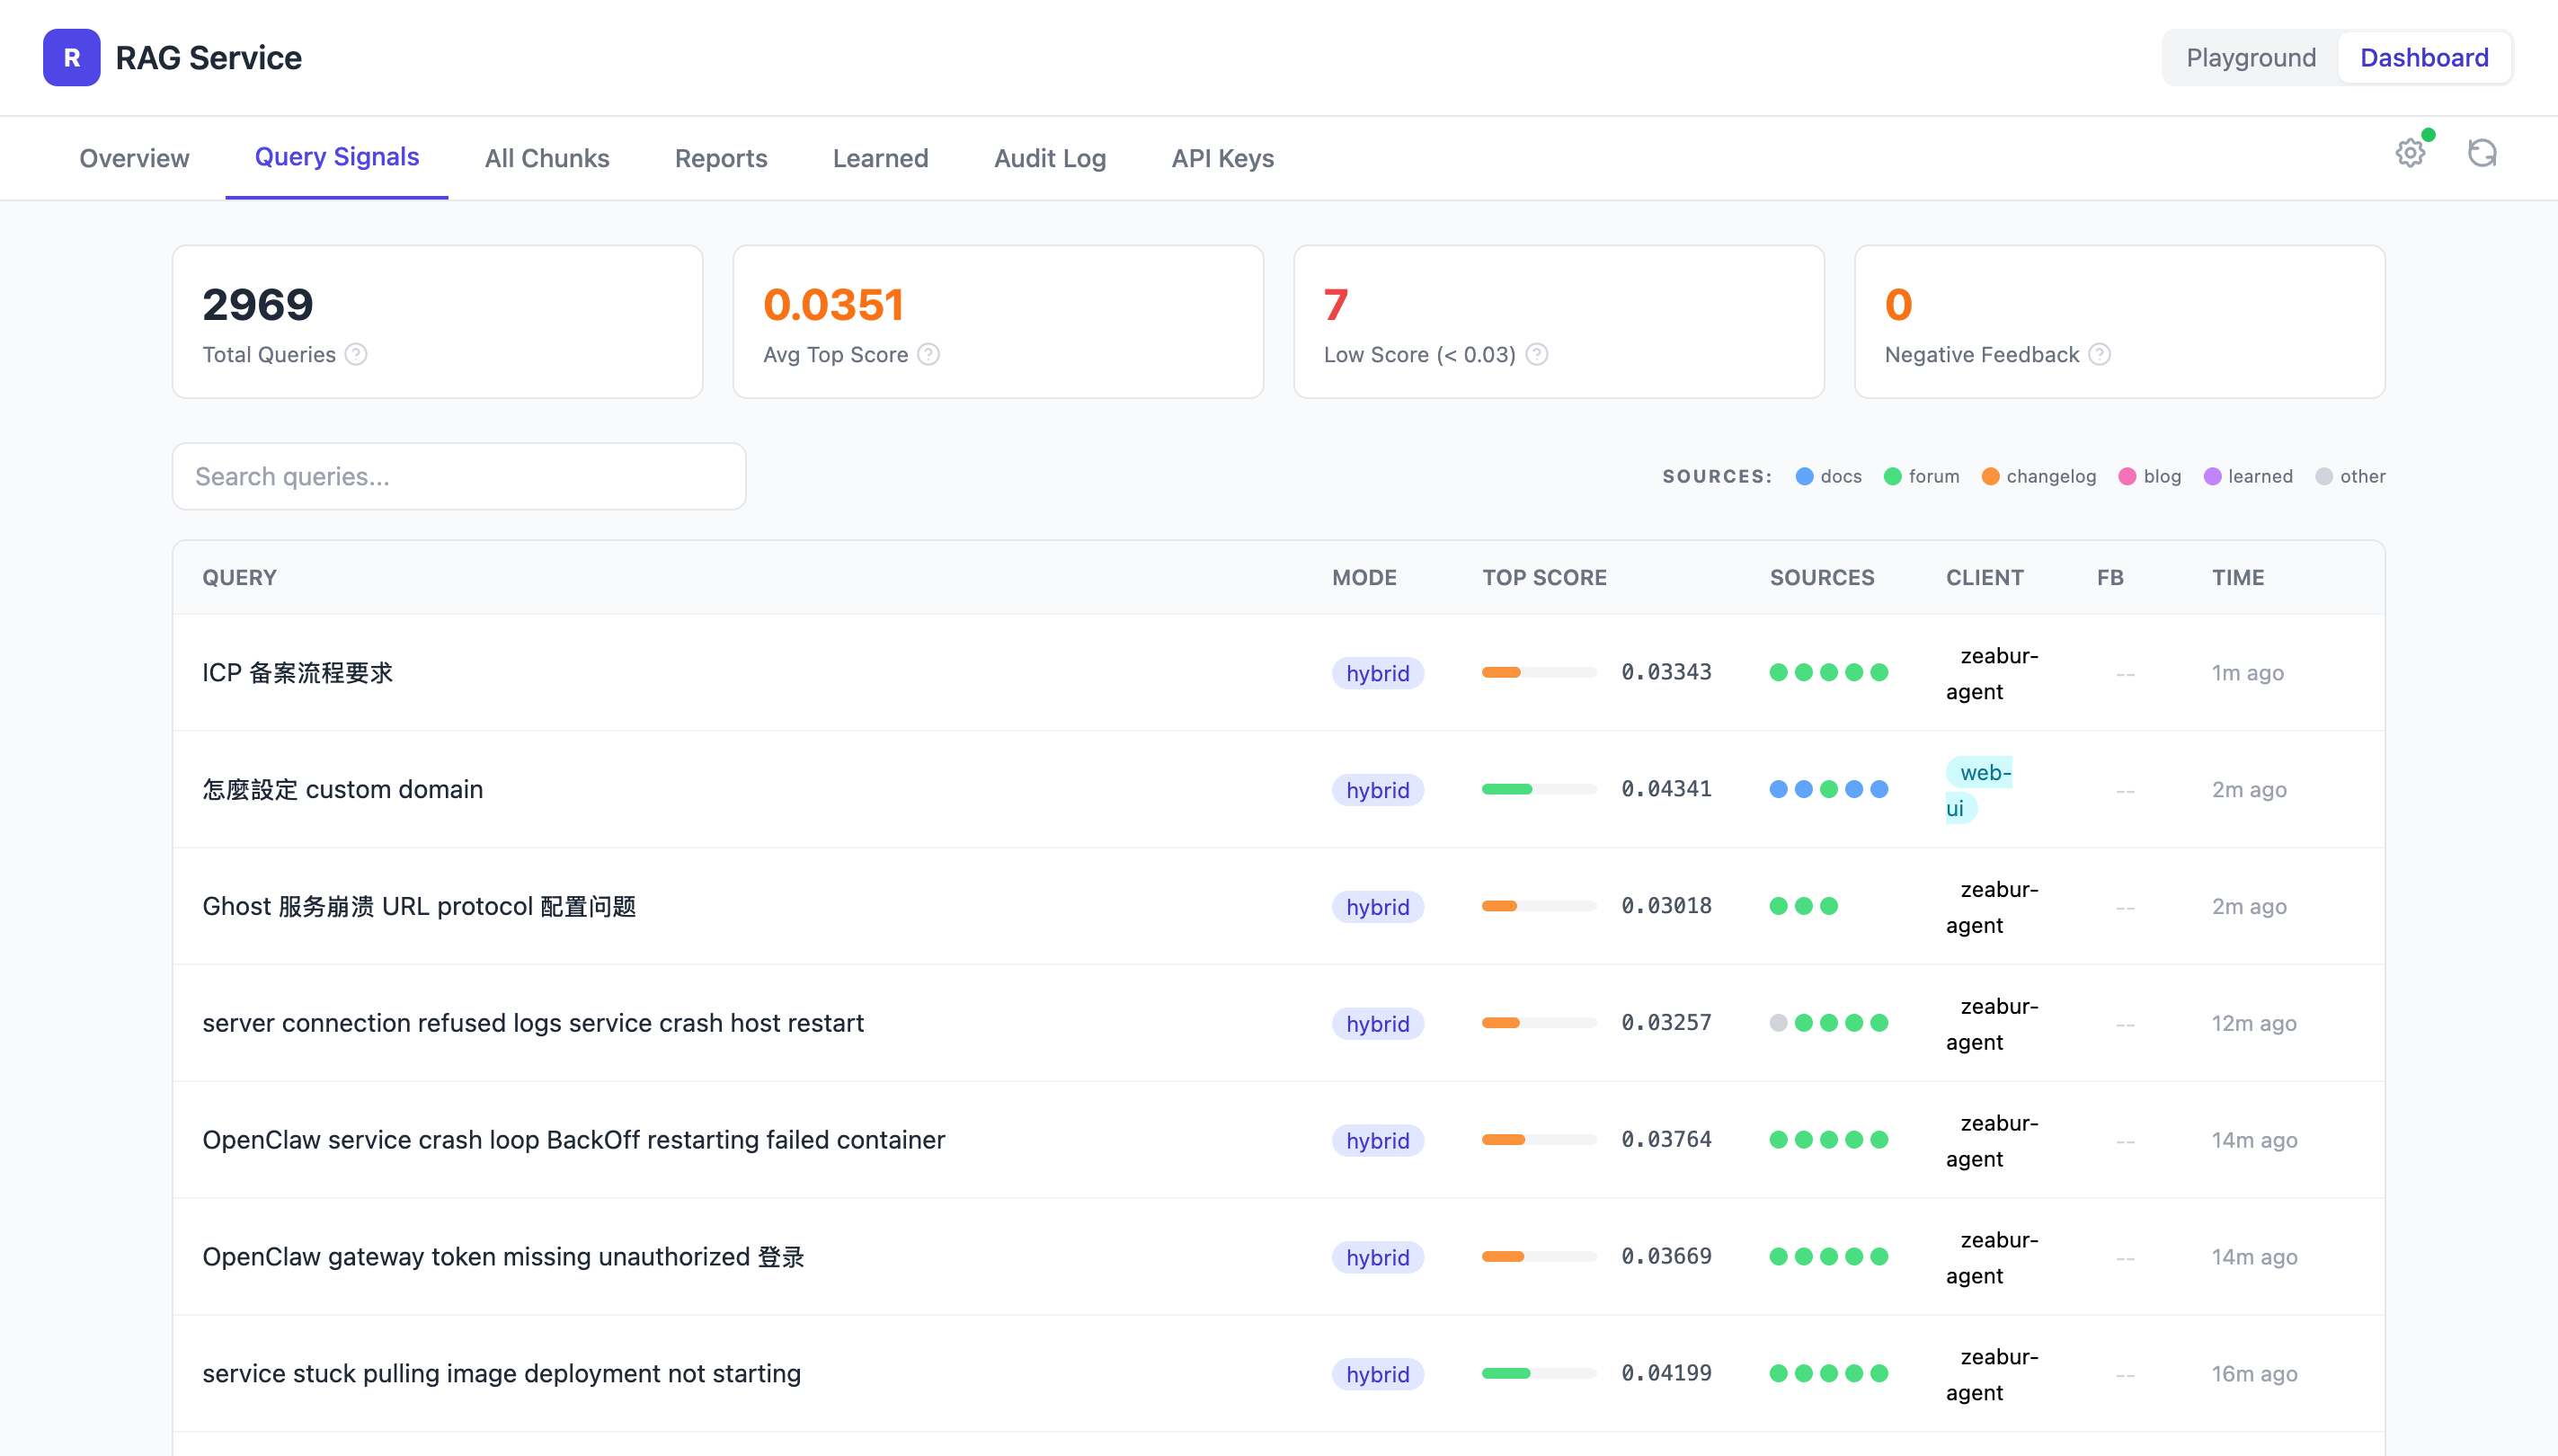Open the All Chunks tab
Screen dimensions: 2558x1456
546,158
